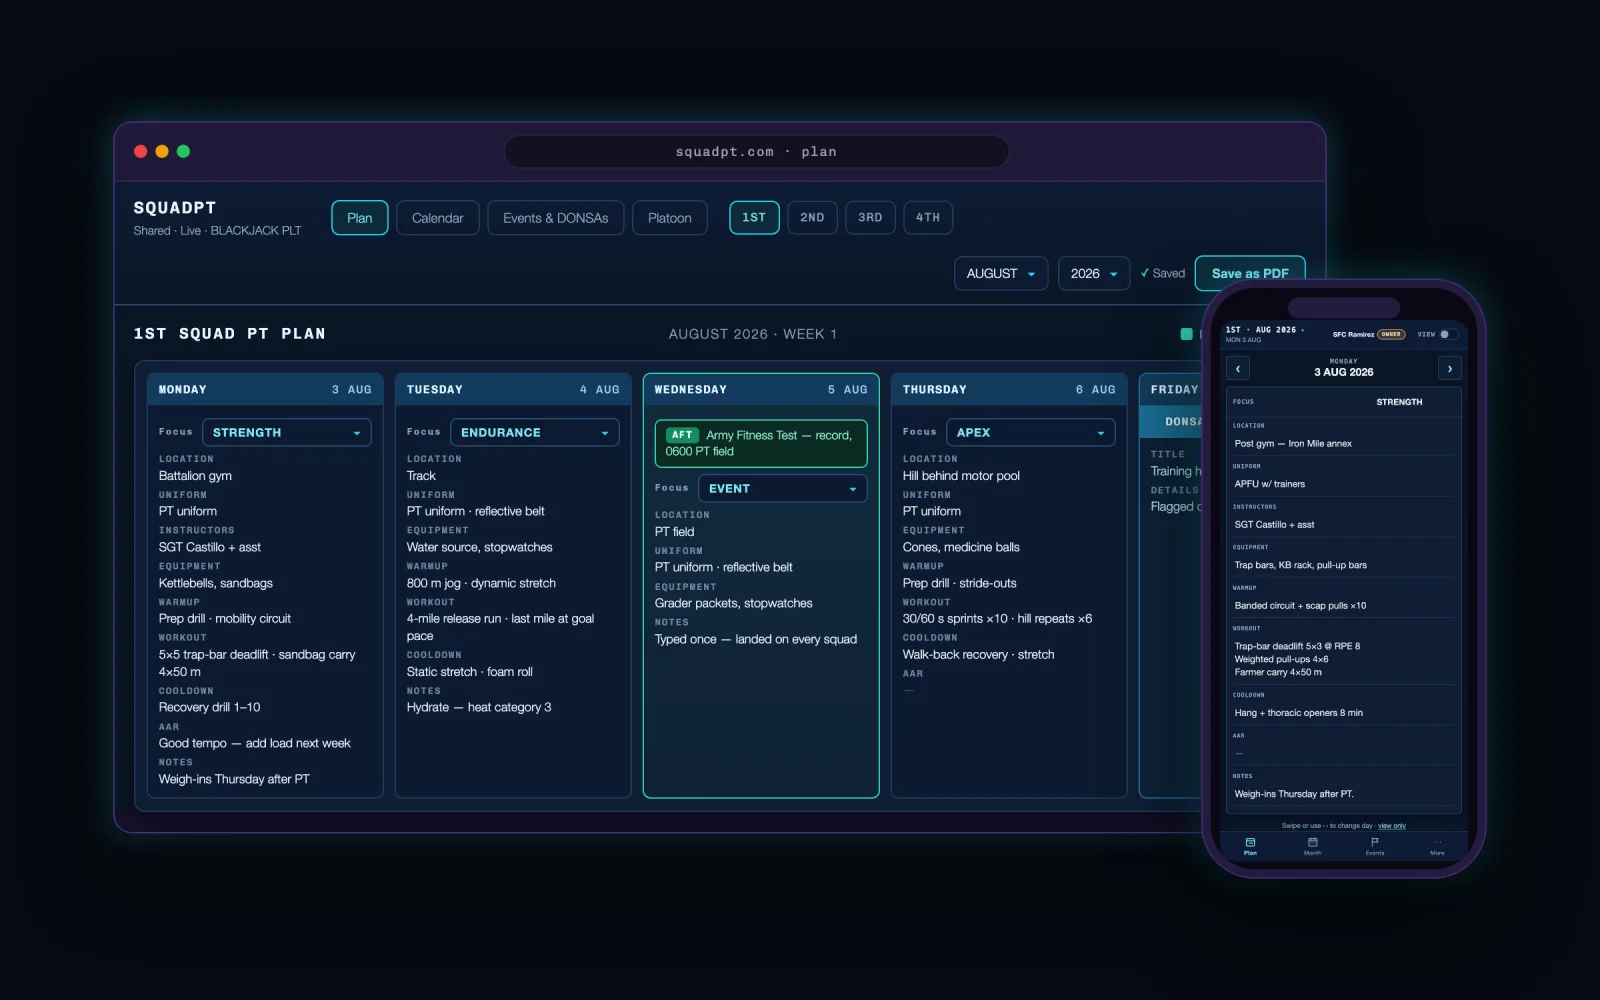Click the view only link on phone
This screenshot has width=1600, height=1000.
[1392, 826]
